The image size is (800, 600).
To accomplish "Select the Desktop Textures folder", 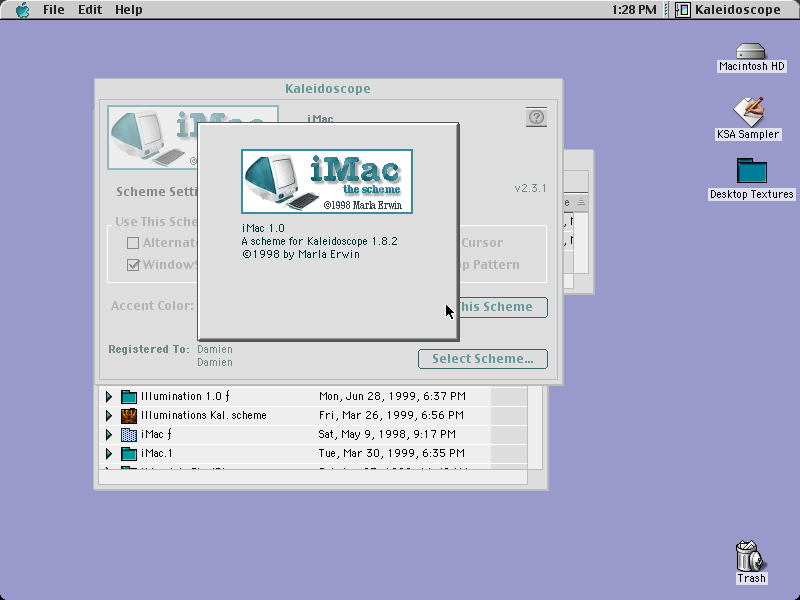I will coord(752,179).
